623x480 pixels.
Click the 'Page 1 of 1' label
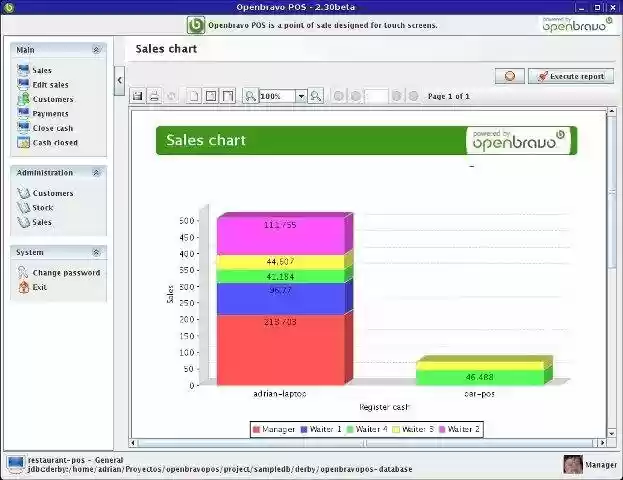click(449, 96)
